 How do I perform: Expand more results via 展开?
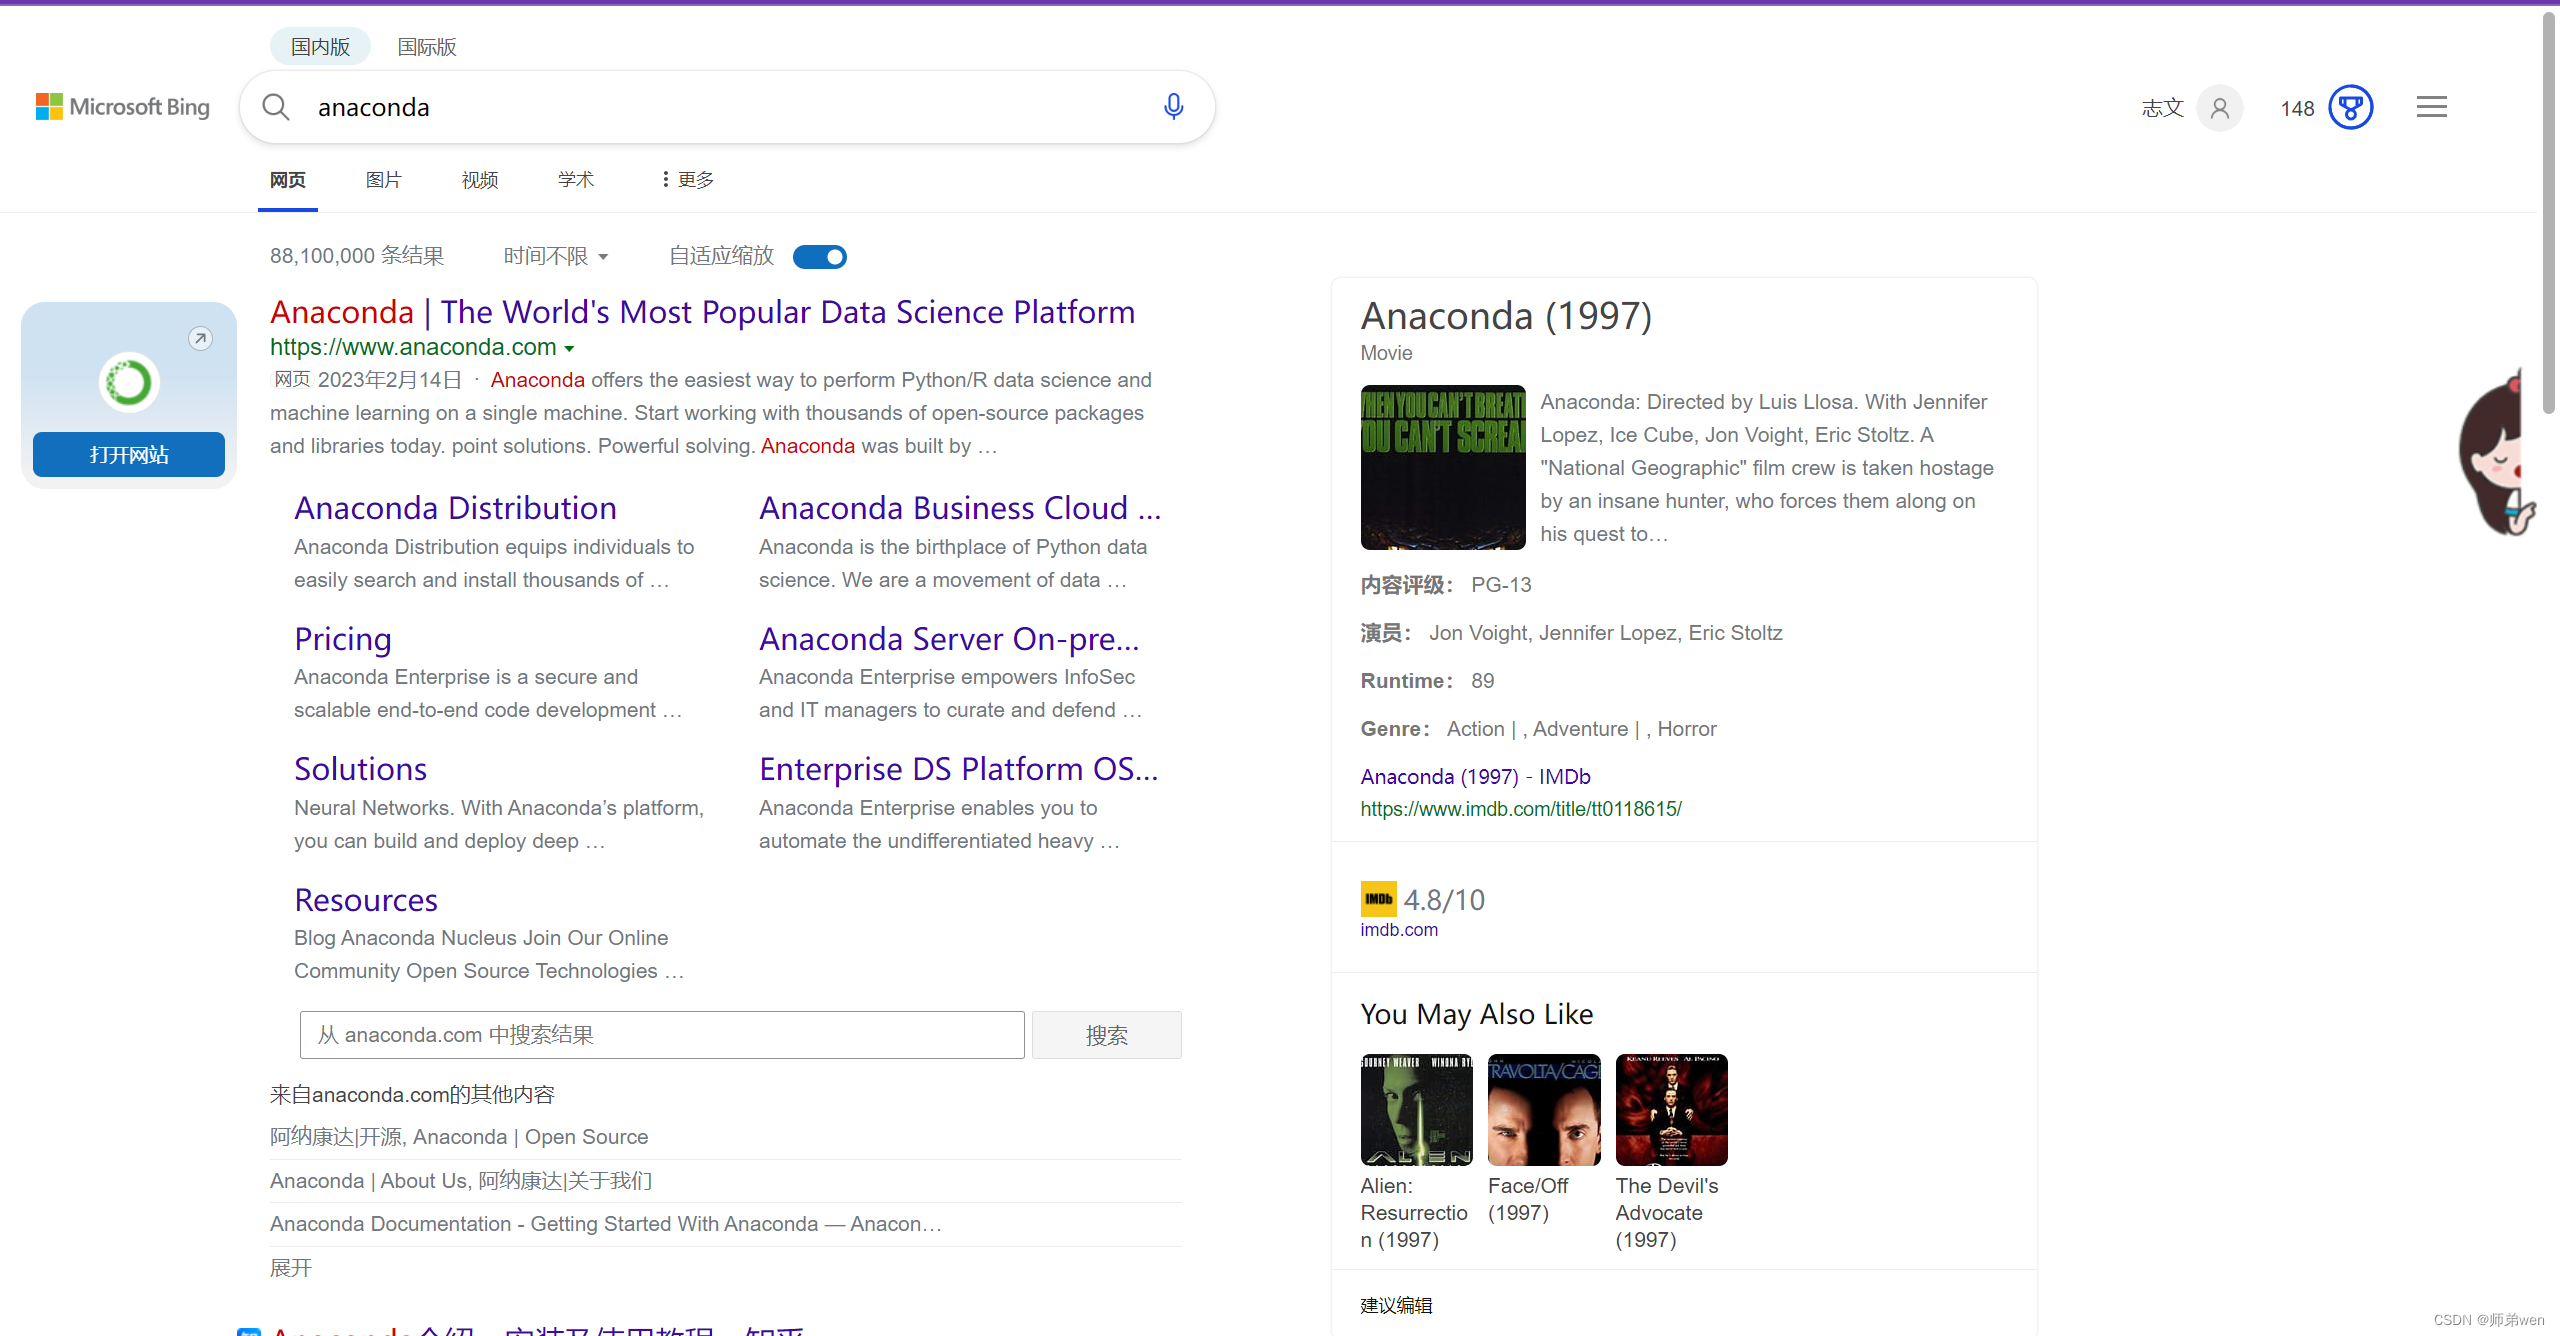[x=291, y=1268]
